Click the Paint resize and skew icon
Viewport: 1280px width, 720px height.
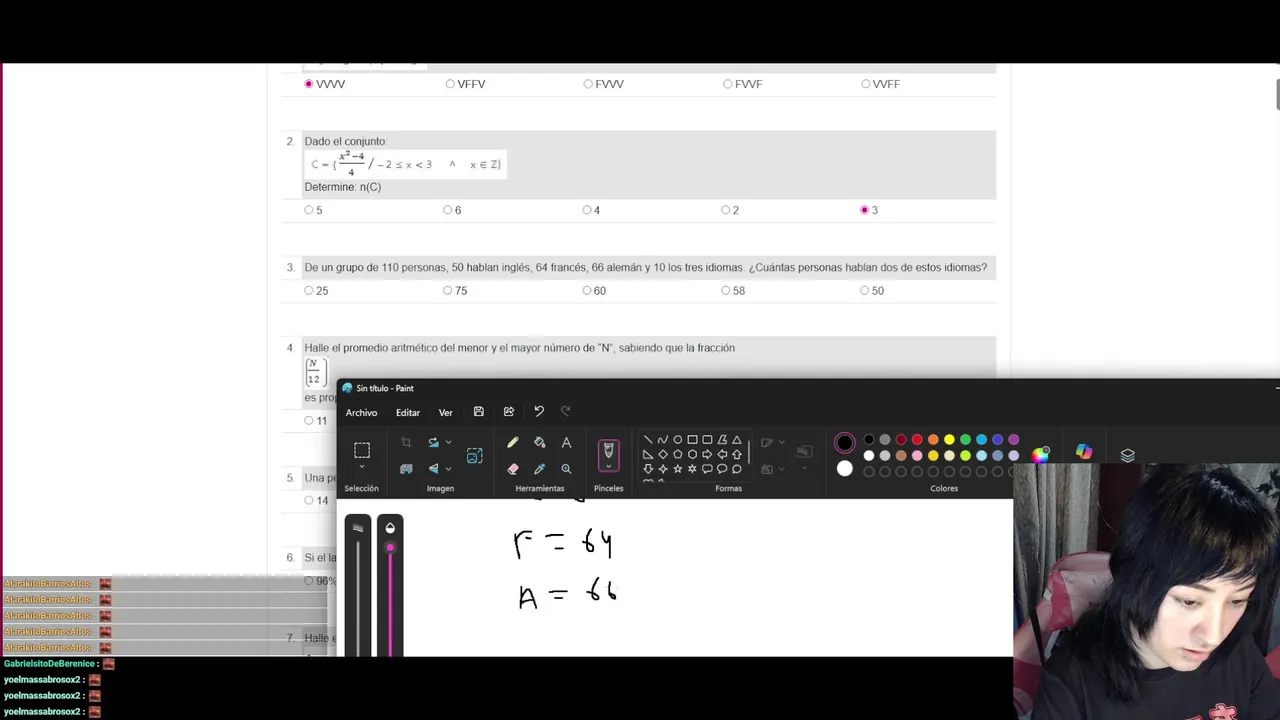coord(474,456)
